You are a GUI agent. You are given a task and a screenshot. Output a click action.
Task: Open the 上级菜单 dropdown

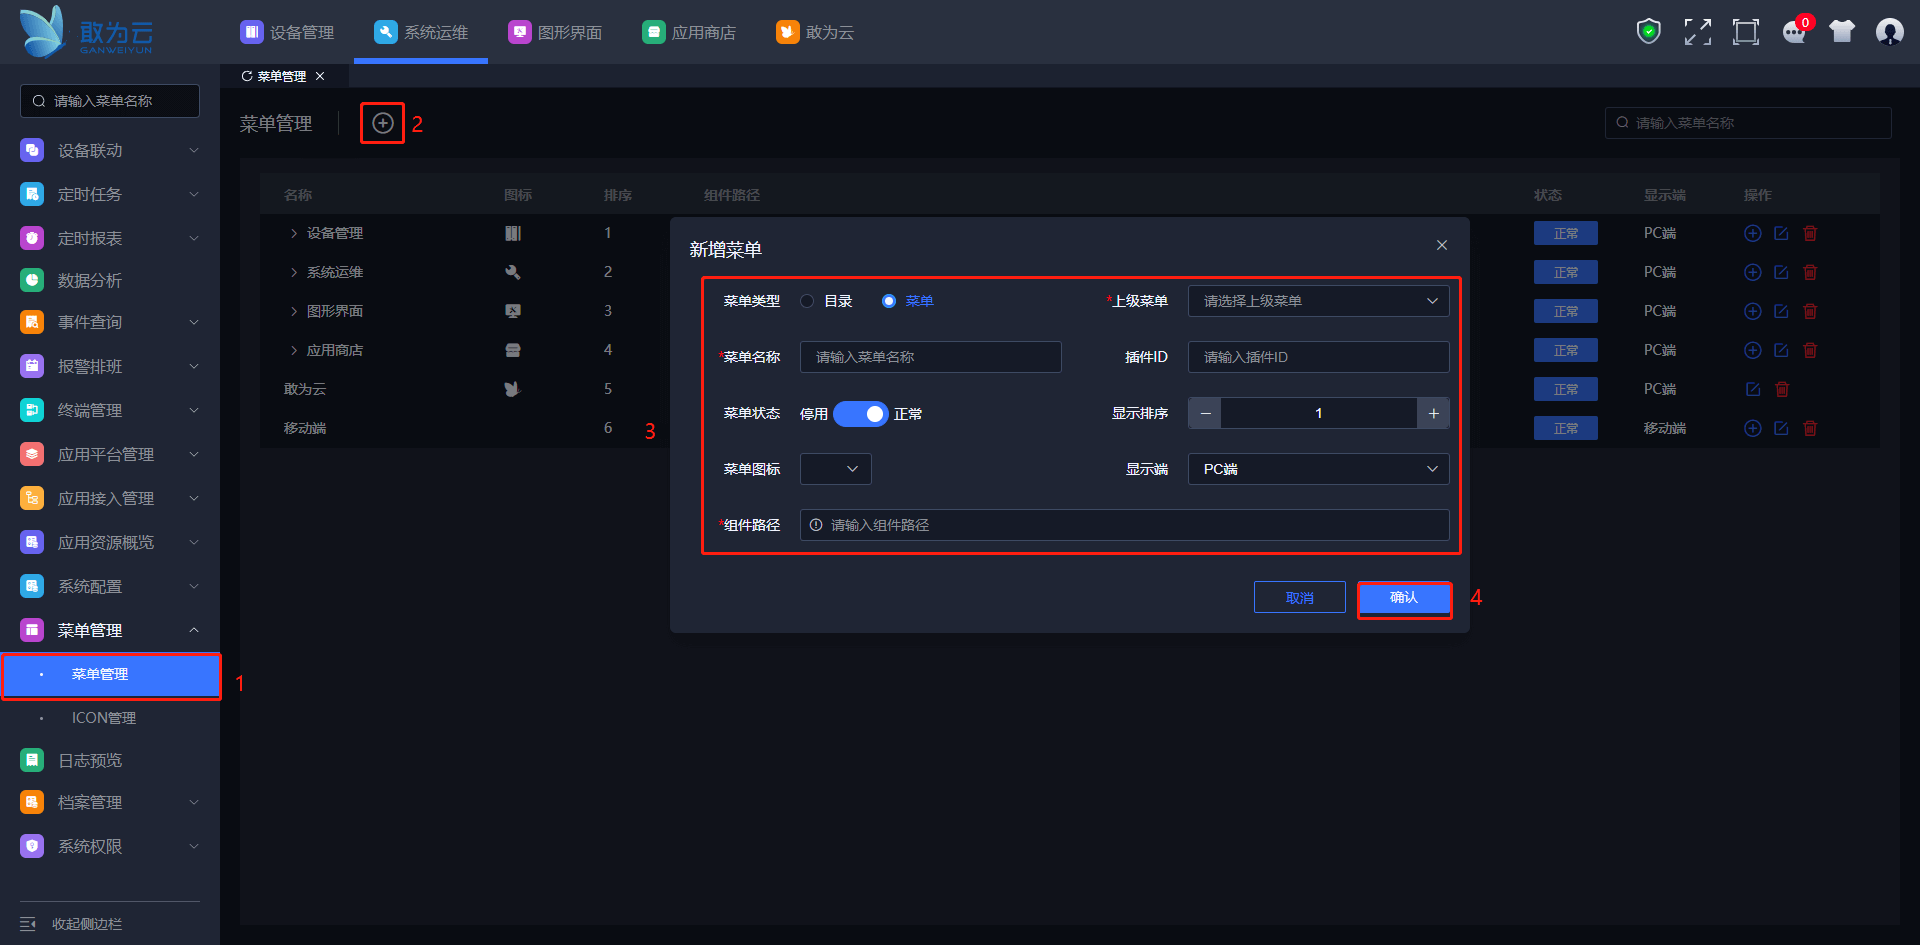1318,301
